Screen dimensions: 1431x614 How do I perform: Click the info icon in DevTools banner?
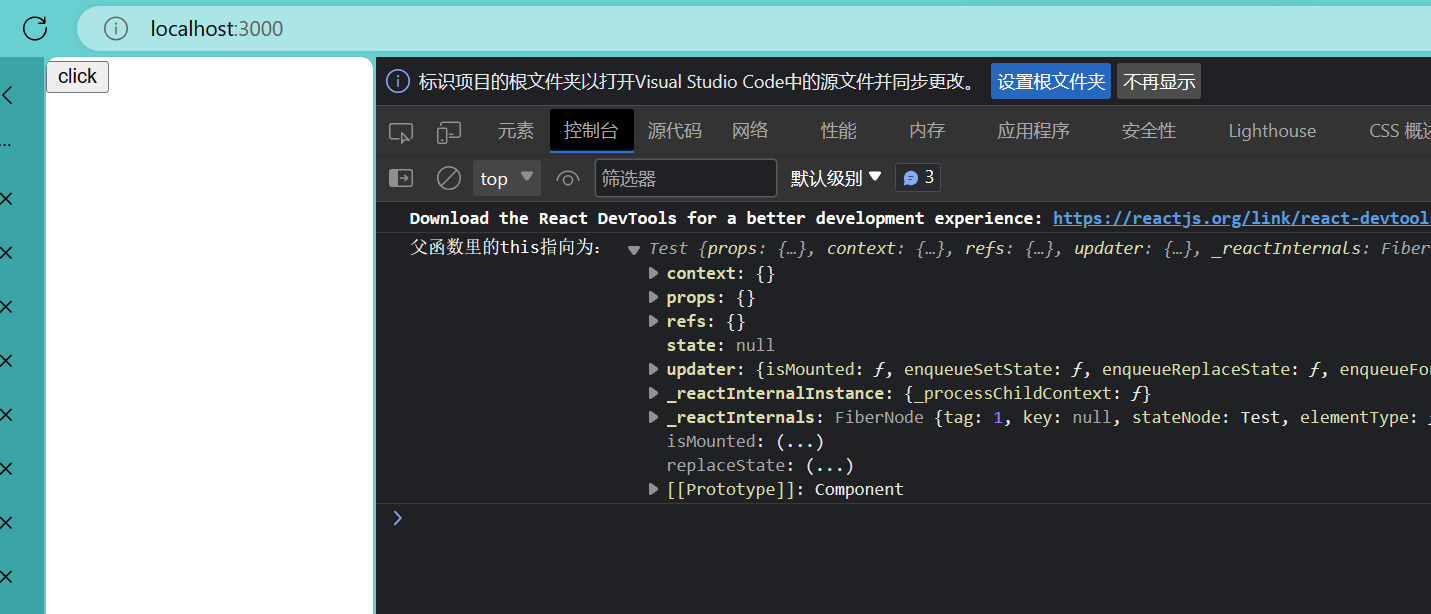(x=398, y=82)
